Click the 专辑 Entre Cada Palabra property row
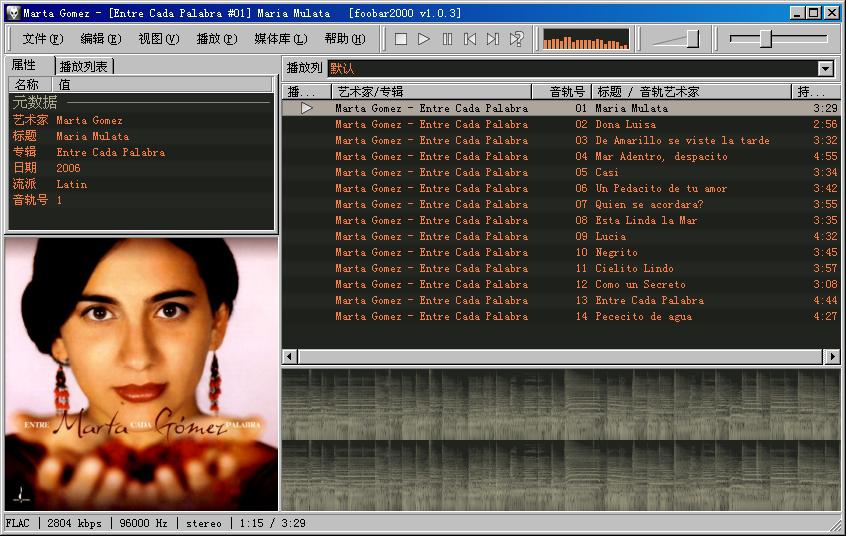The height and width of the screenshot is (536, 846). click(141, 152)
